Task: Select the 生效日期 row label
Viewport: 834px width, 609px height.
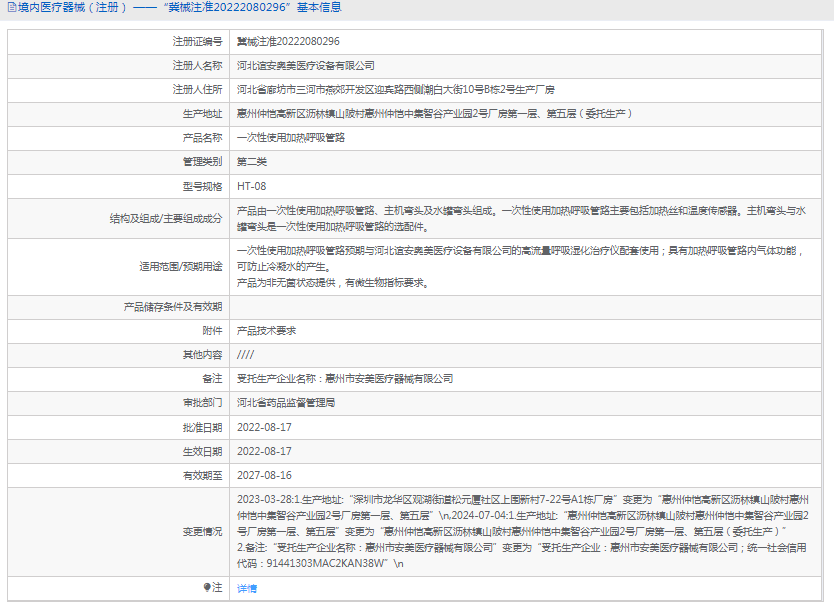Action: pyautogui.click(x=203, y=452)
